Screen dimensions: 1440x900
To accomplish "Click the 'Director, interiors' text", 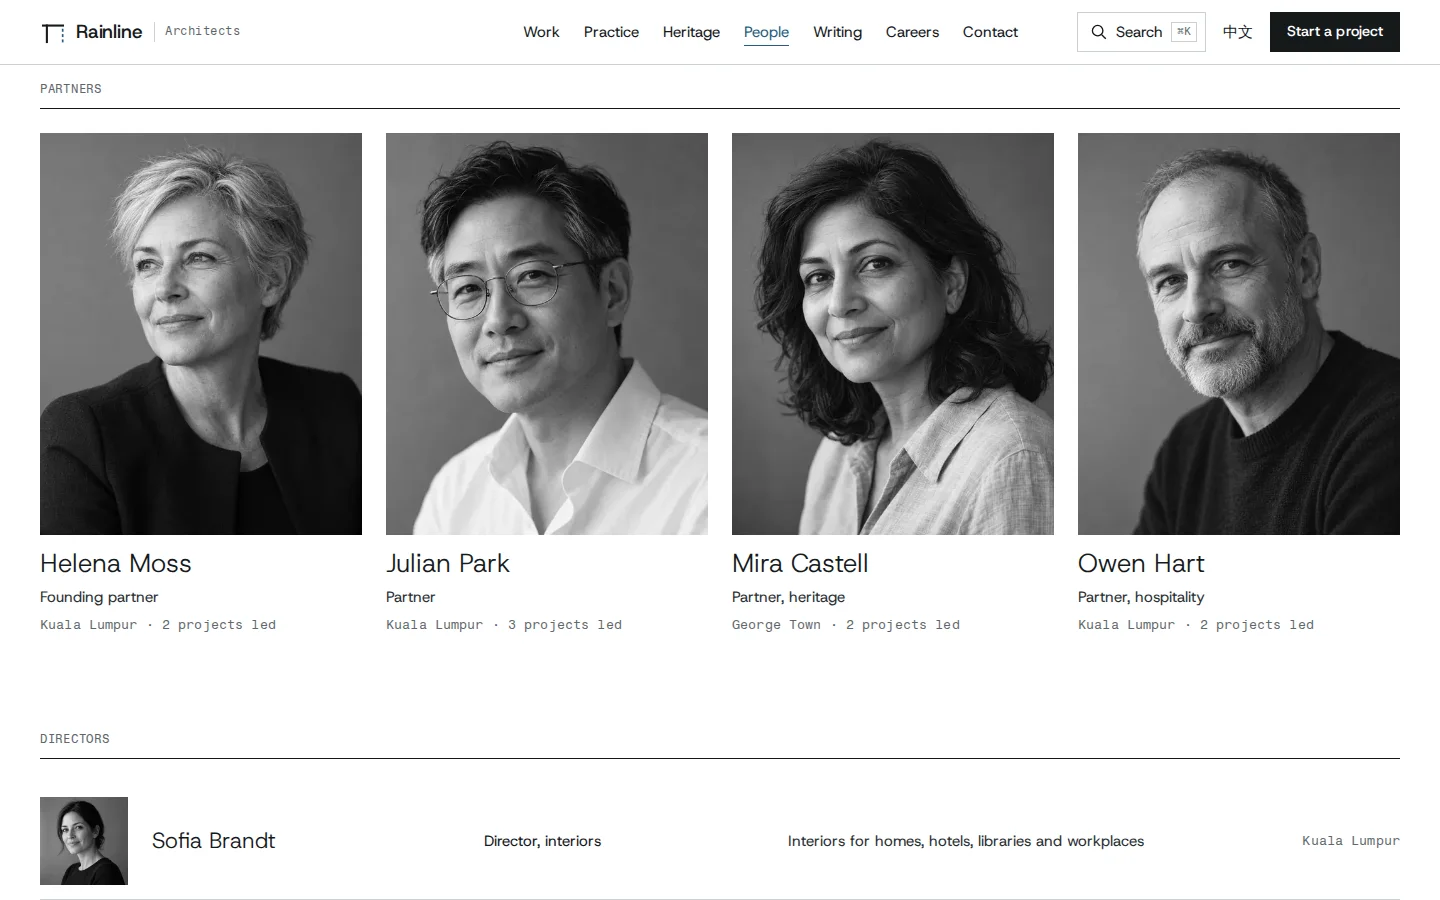I will [x=543, y=841].
